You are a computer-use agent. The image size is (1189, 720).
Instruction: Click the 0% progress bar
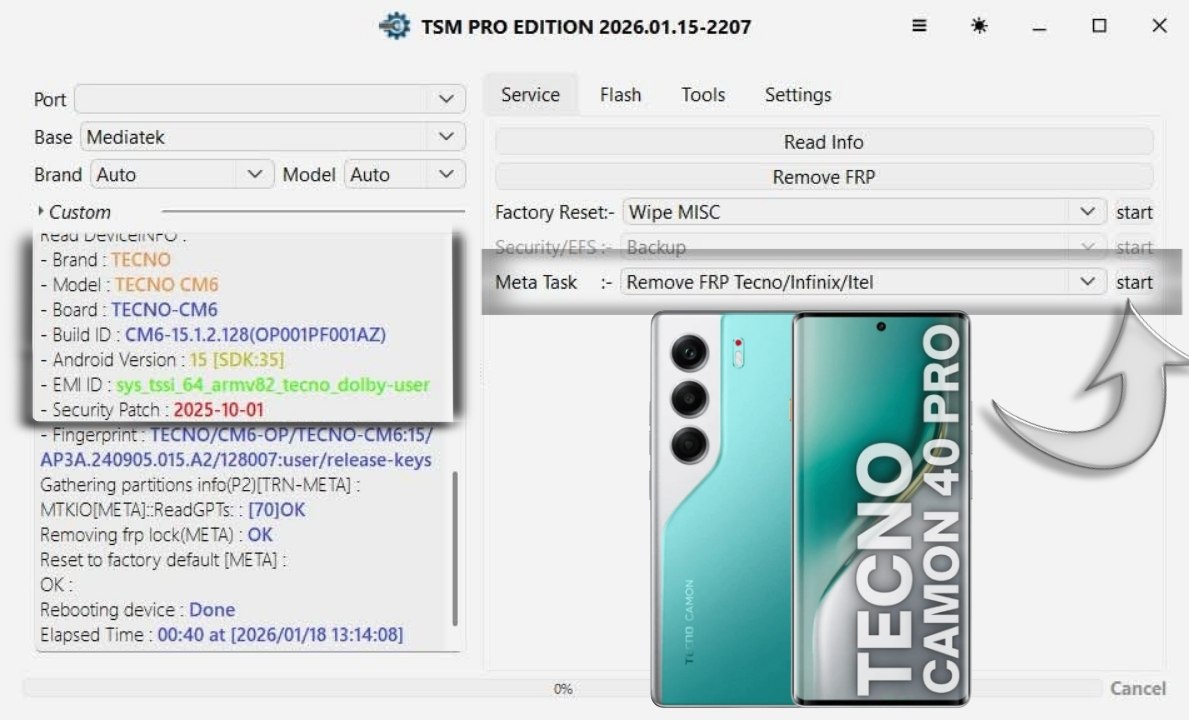[562, 688]
